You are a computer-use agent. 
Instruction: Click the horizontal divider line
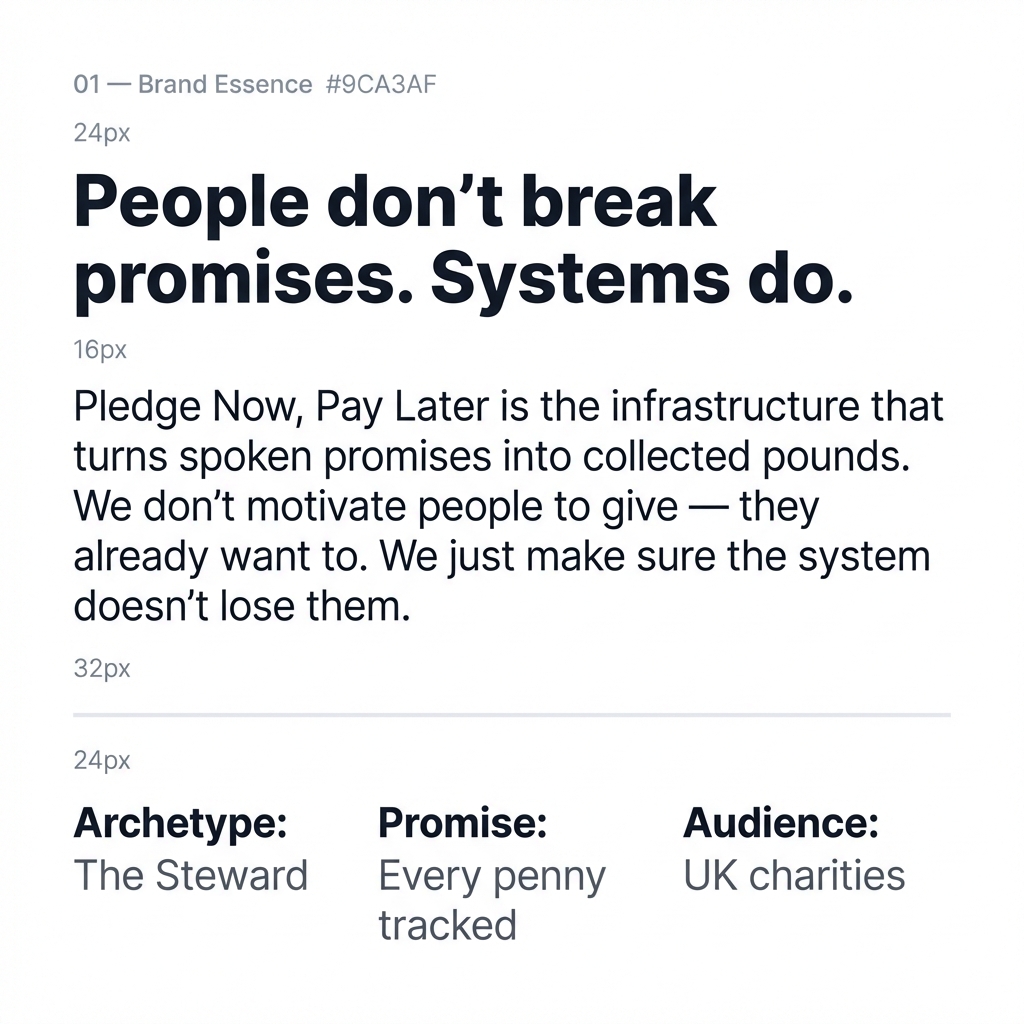coord(512,715)
